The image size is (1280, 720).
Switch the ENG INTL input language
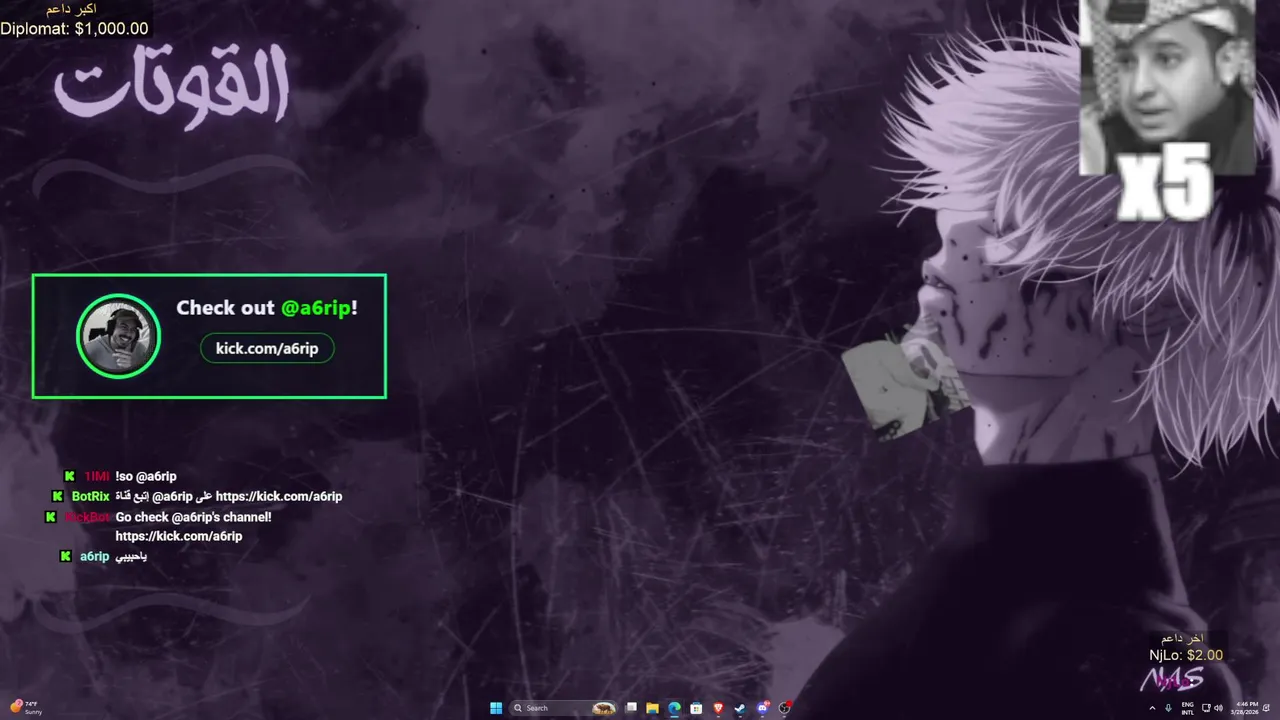(1188, 708)
